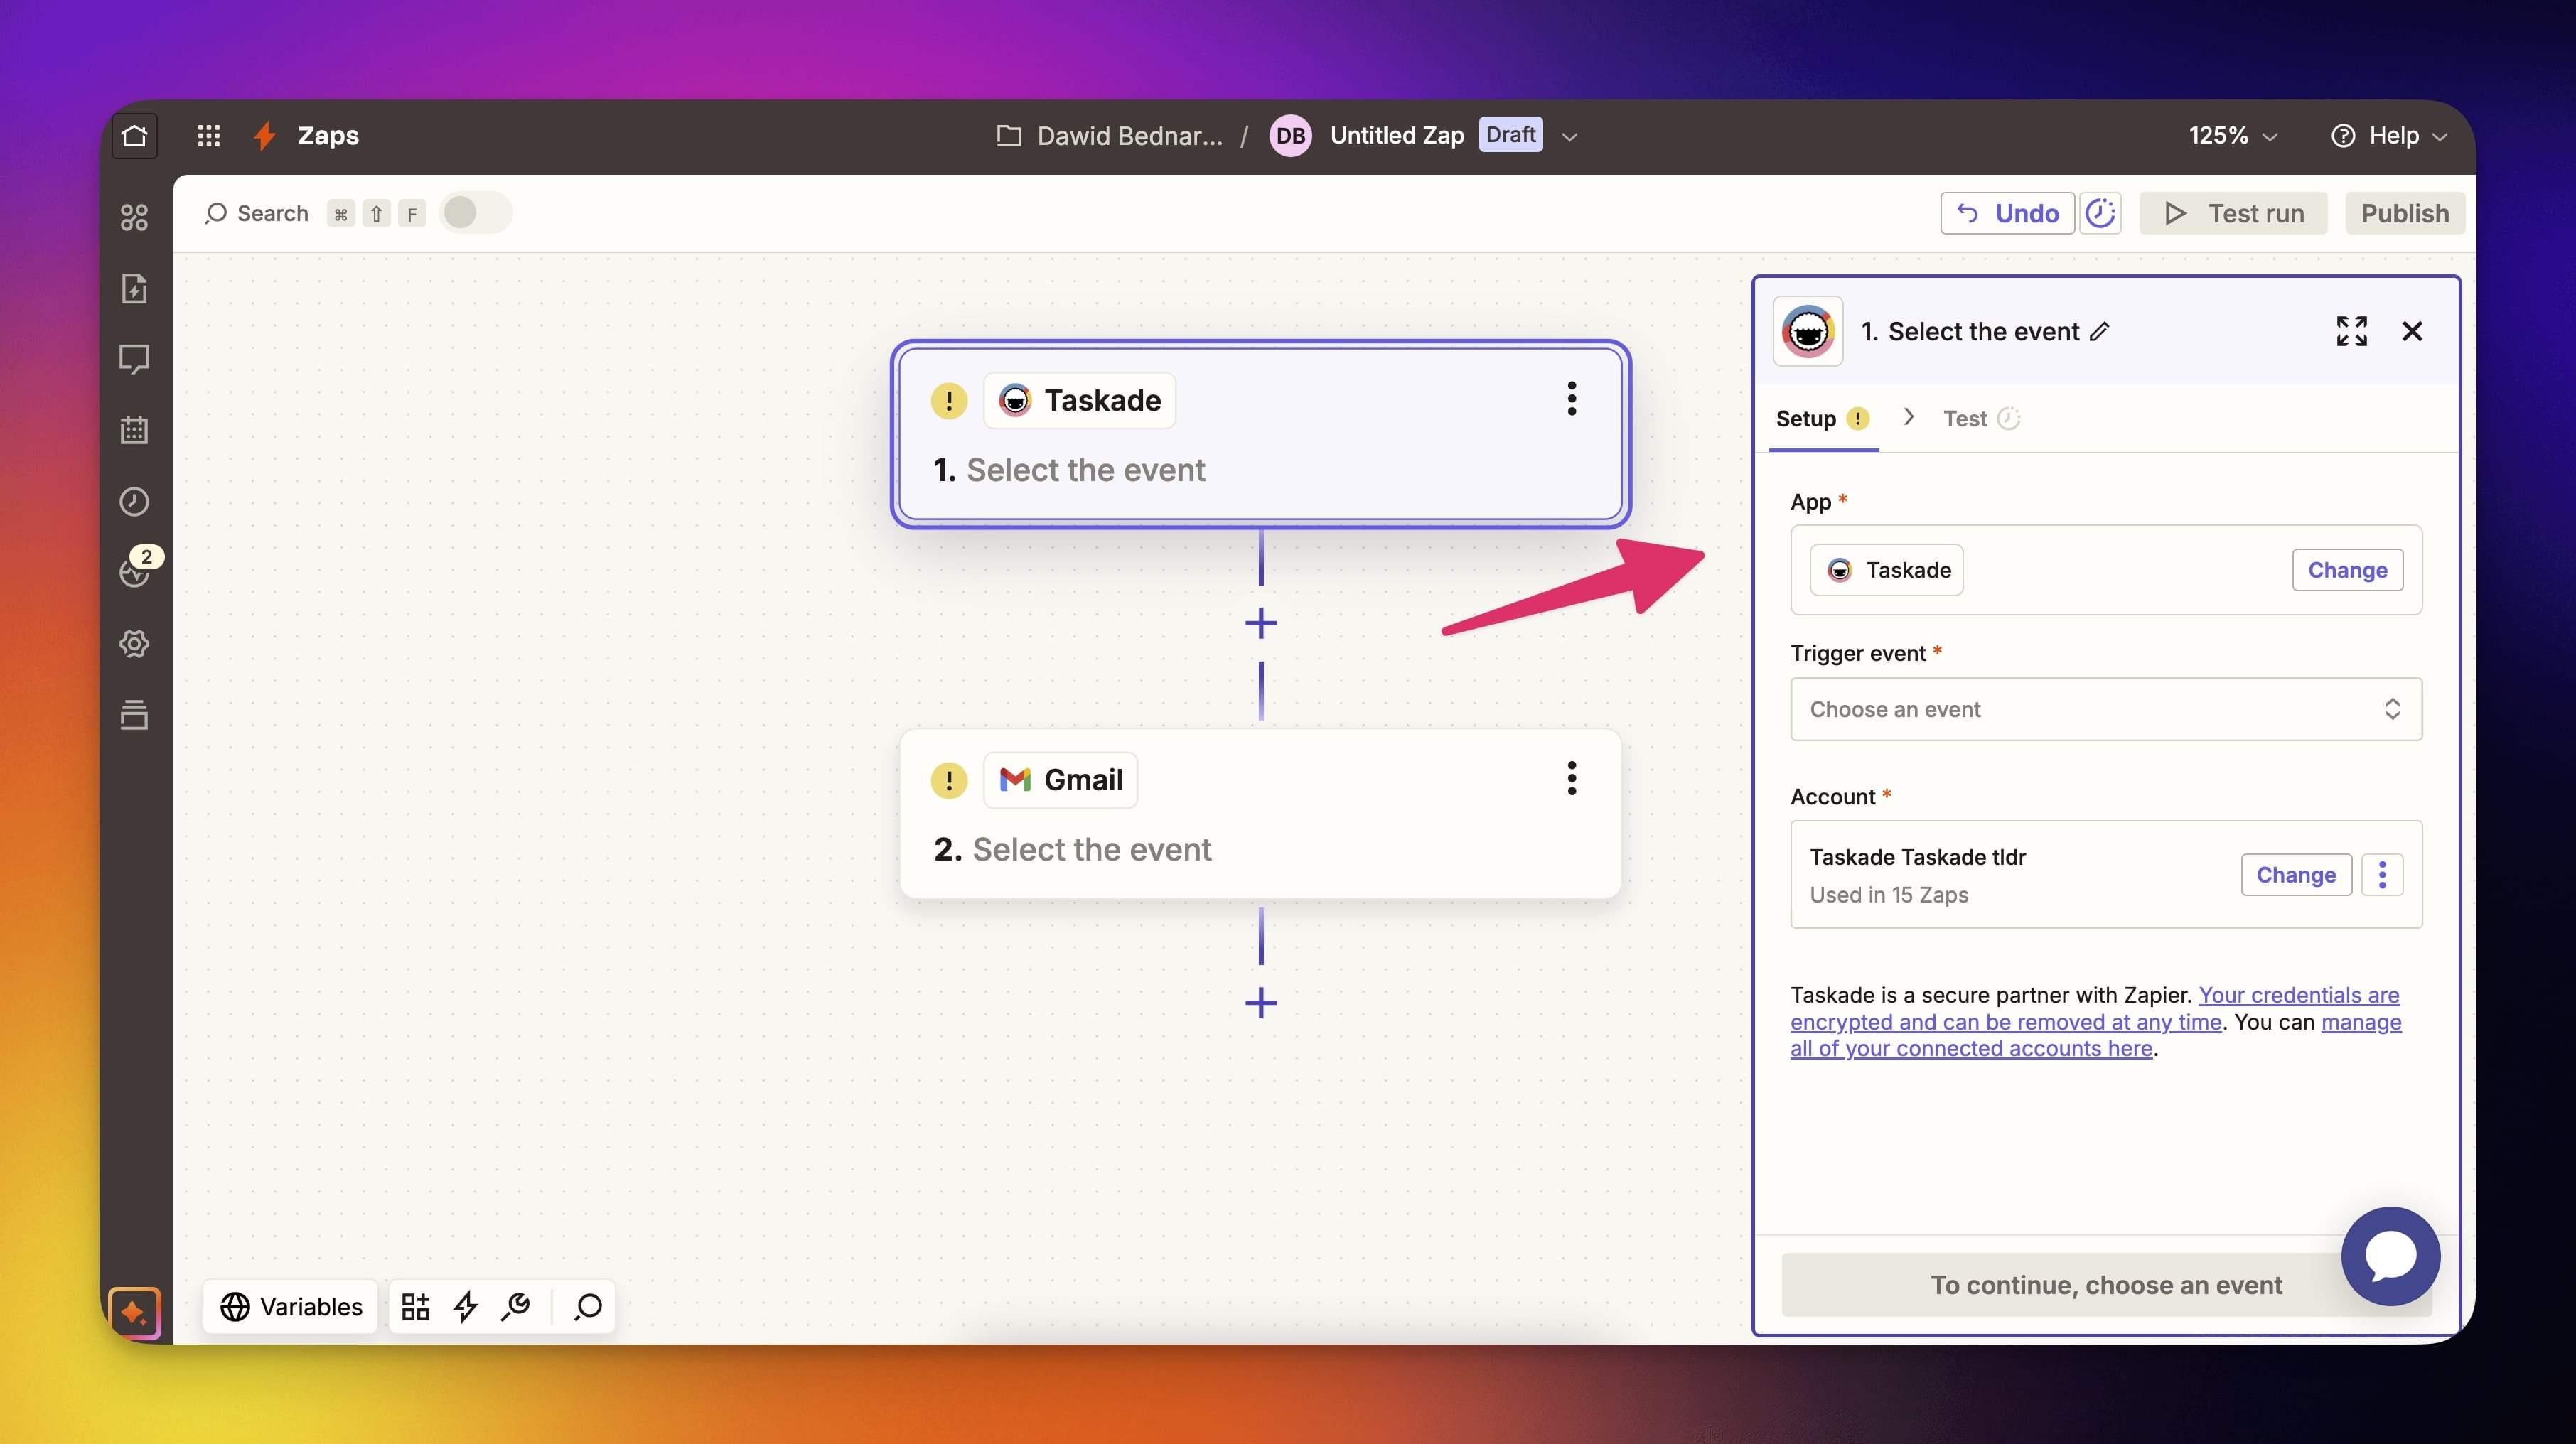Click the expand panel fullscreen icon
2576x1444 pixels.
2351,331
